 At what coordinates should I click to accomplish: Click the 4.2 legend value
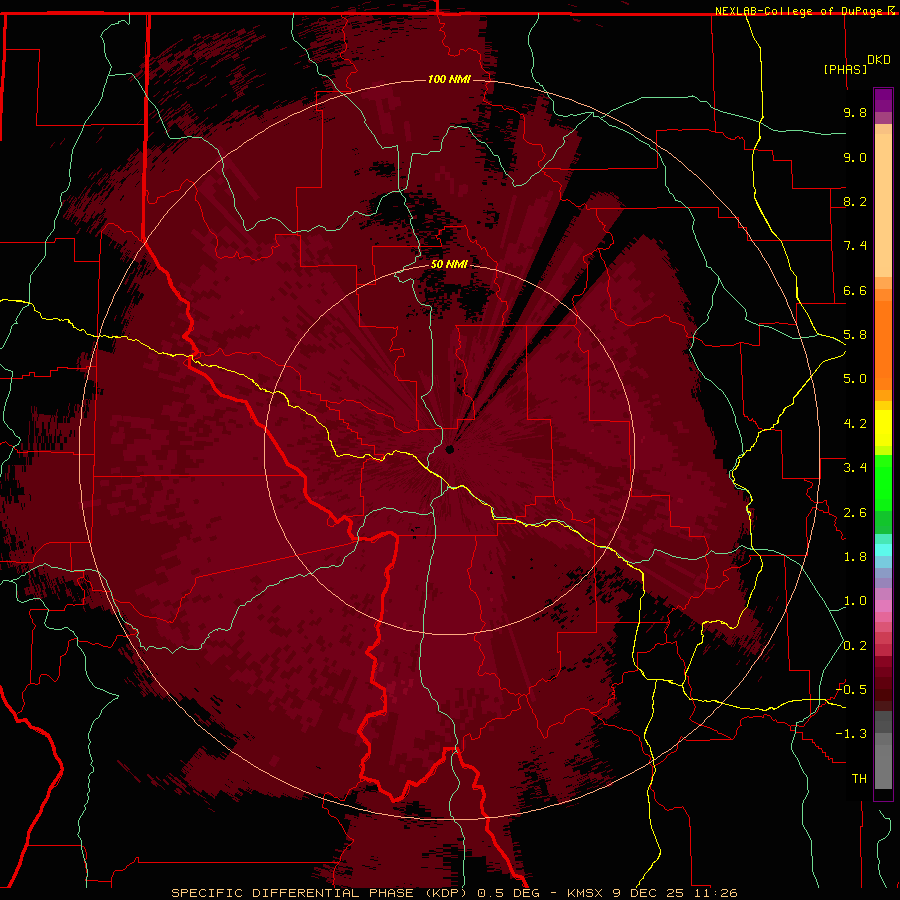coord(855,424)
